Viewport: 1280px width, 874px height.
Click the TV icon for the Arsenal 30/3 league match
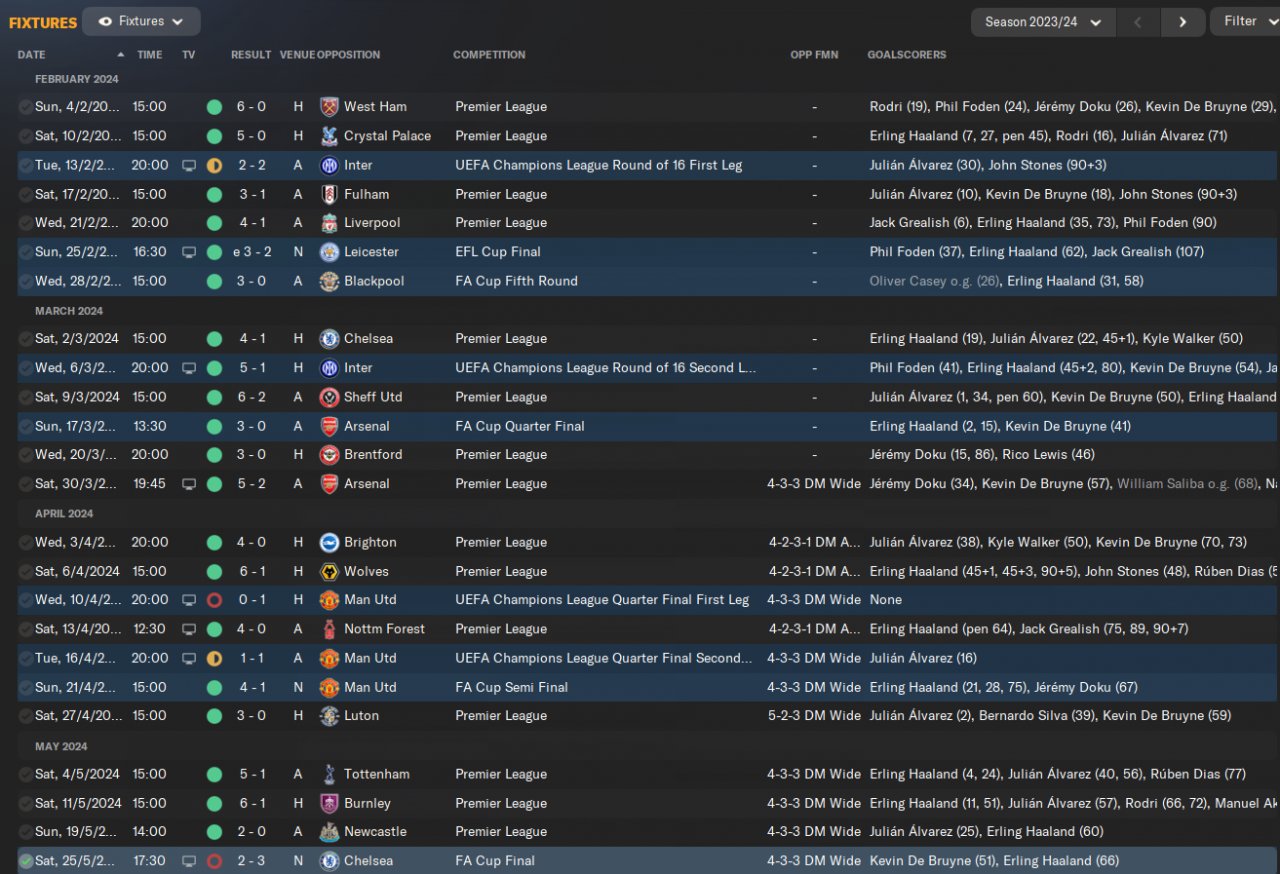pos(189,484)
